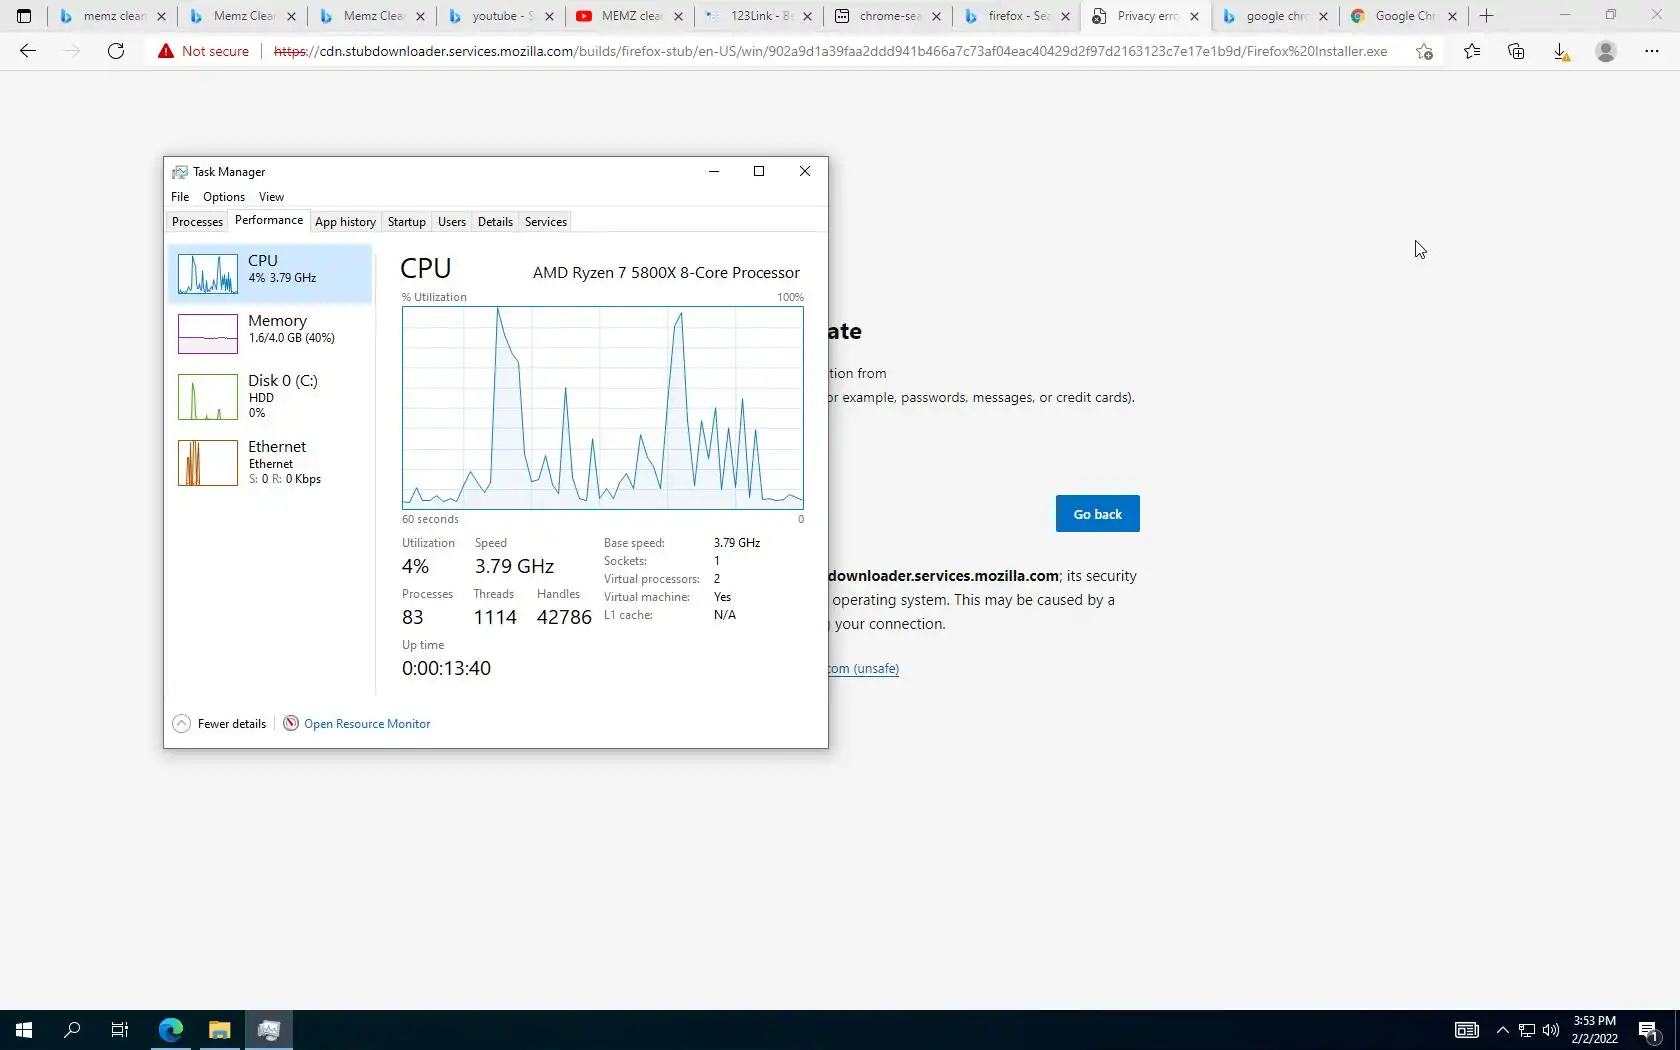1680x1050 pixels.
Task: Open the Details tab
Action: pos(495,222)
